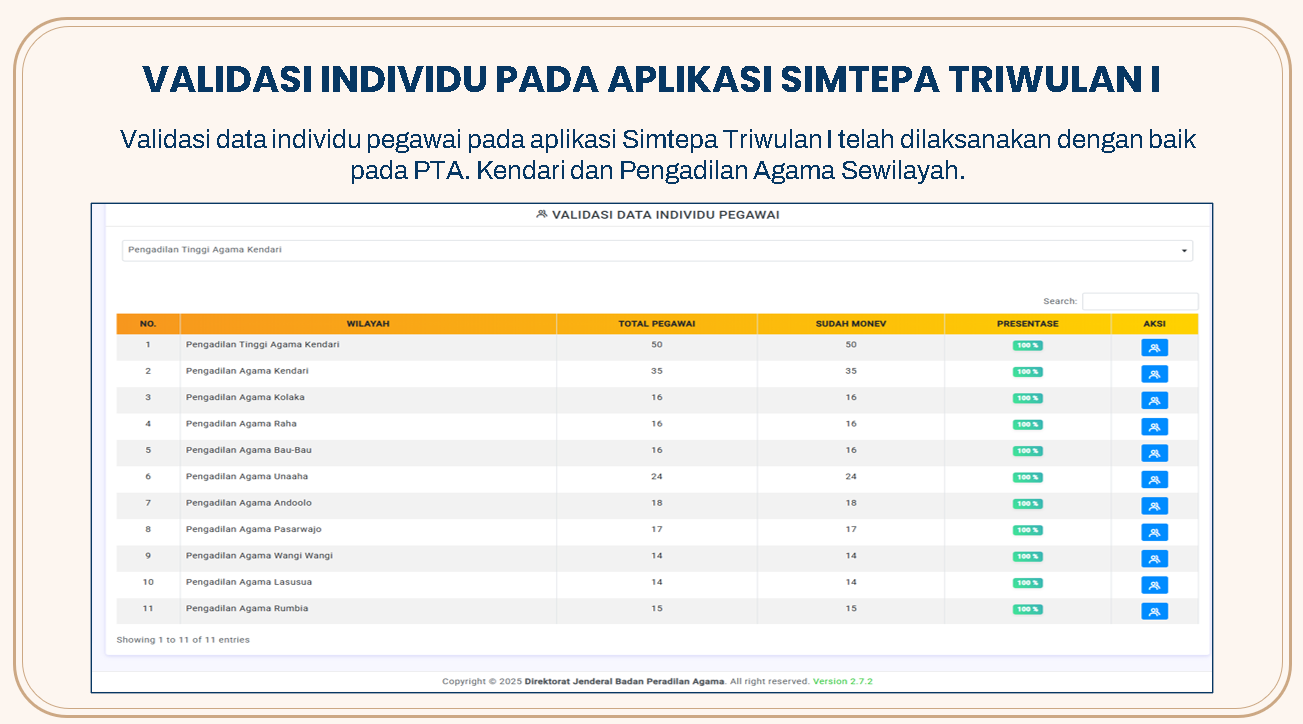Click row text Pengadilan Agama Bau-Bau
This screenshot has height=724, width=1303.
coord(248,450)
